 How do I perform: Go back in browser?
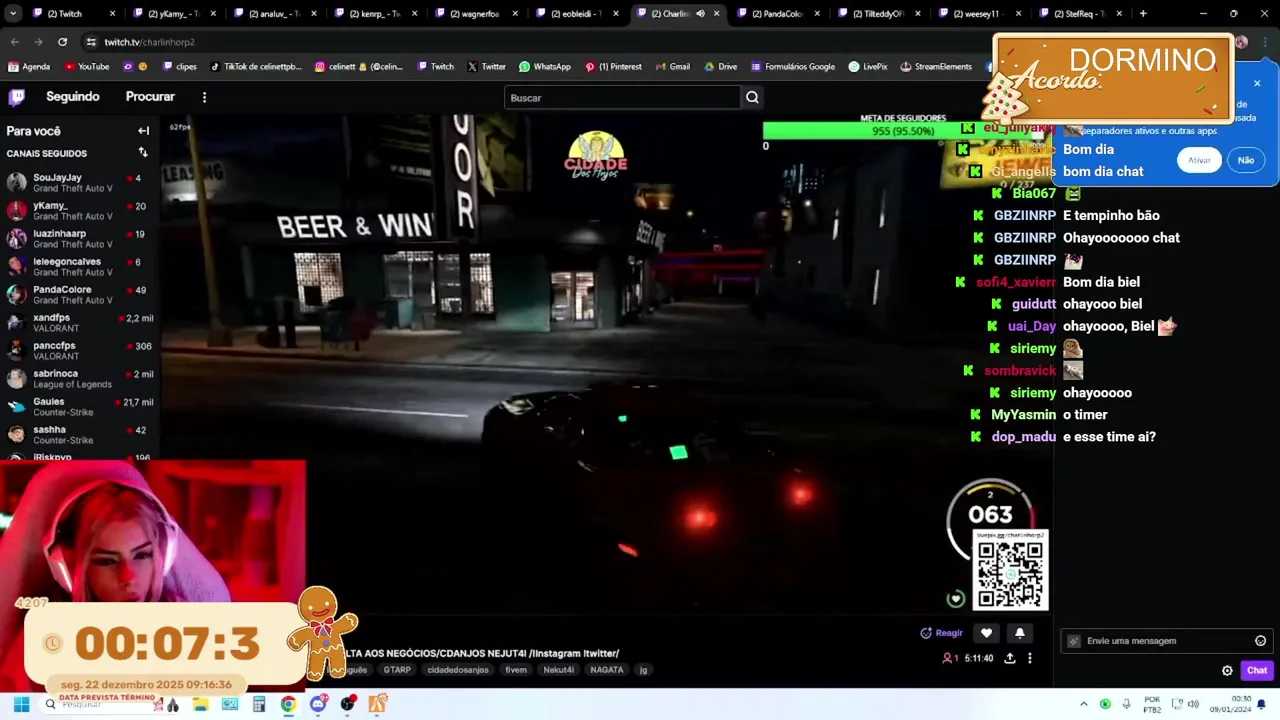tap(15, 42)
